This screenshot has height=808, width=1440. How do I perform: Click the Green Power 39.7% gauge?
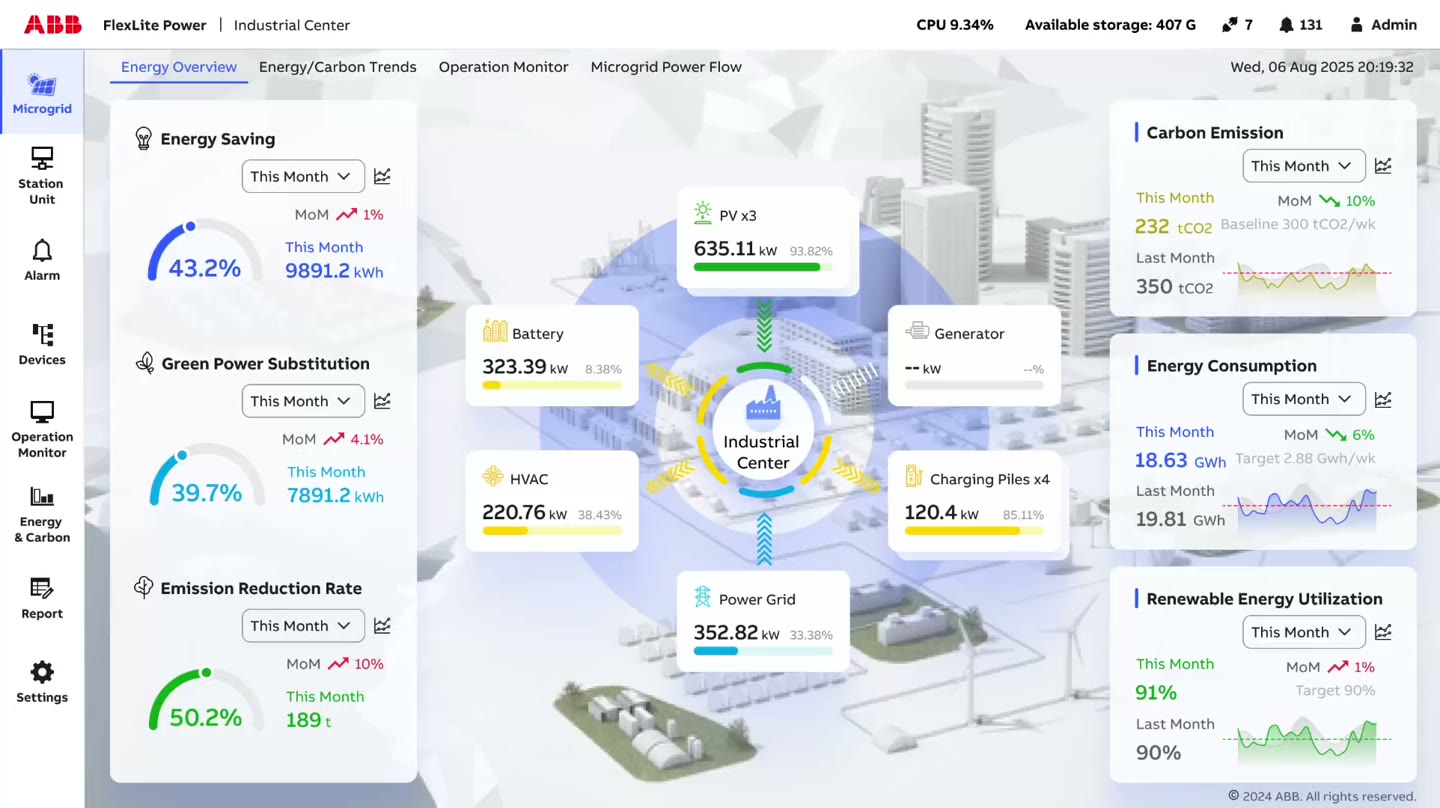[x=205, y=477]
